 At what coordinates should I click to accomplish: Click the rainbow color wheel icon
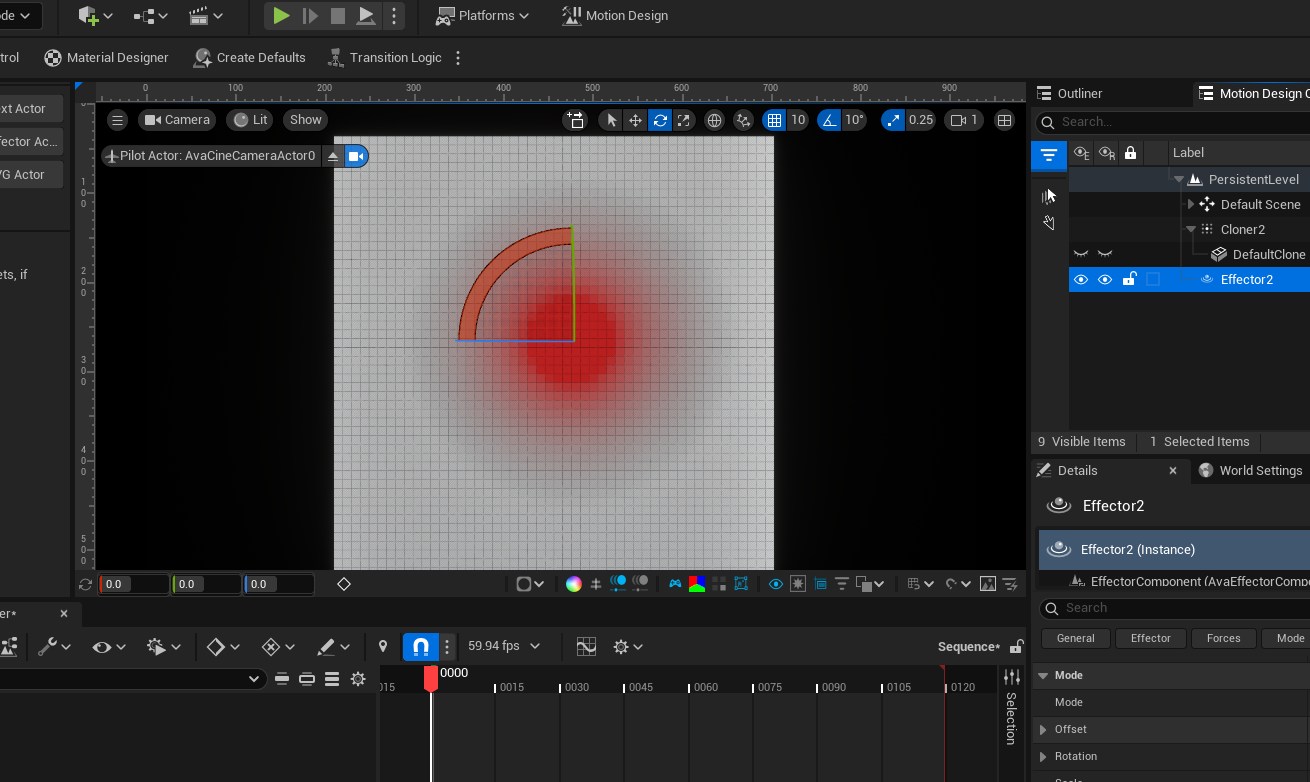[x=573, y=584]
